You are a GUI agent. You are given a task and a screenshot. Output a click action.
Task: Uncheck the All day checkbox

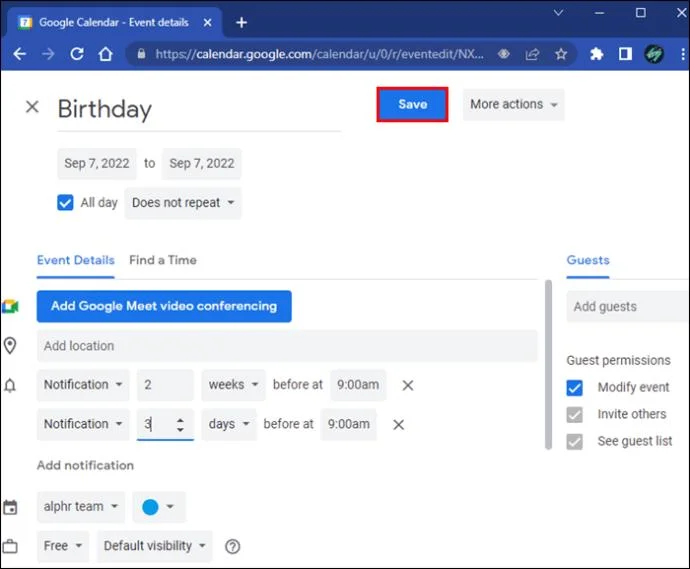tap(65, 203)
